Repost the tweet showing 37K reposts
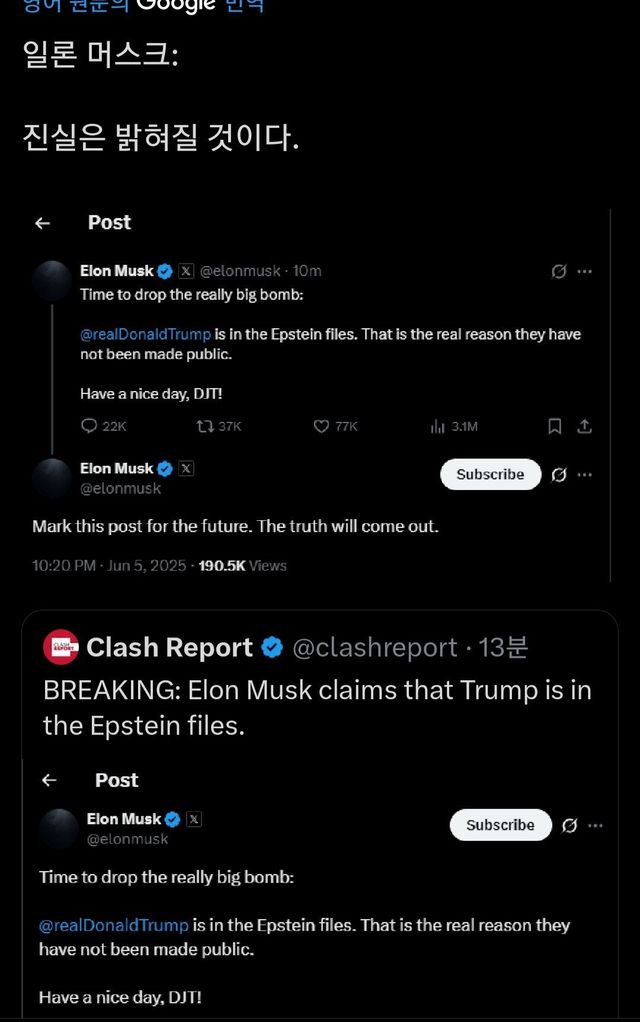 (205, 426)
